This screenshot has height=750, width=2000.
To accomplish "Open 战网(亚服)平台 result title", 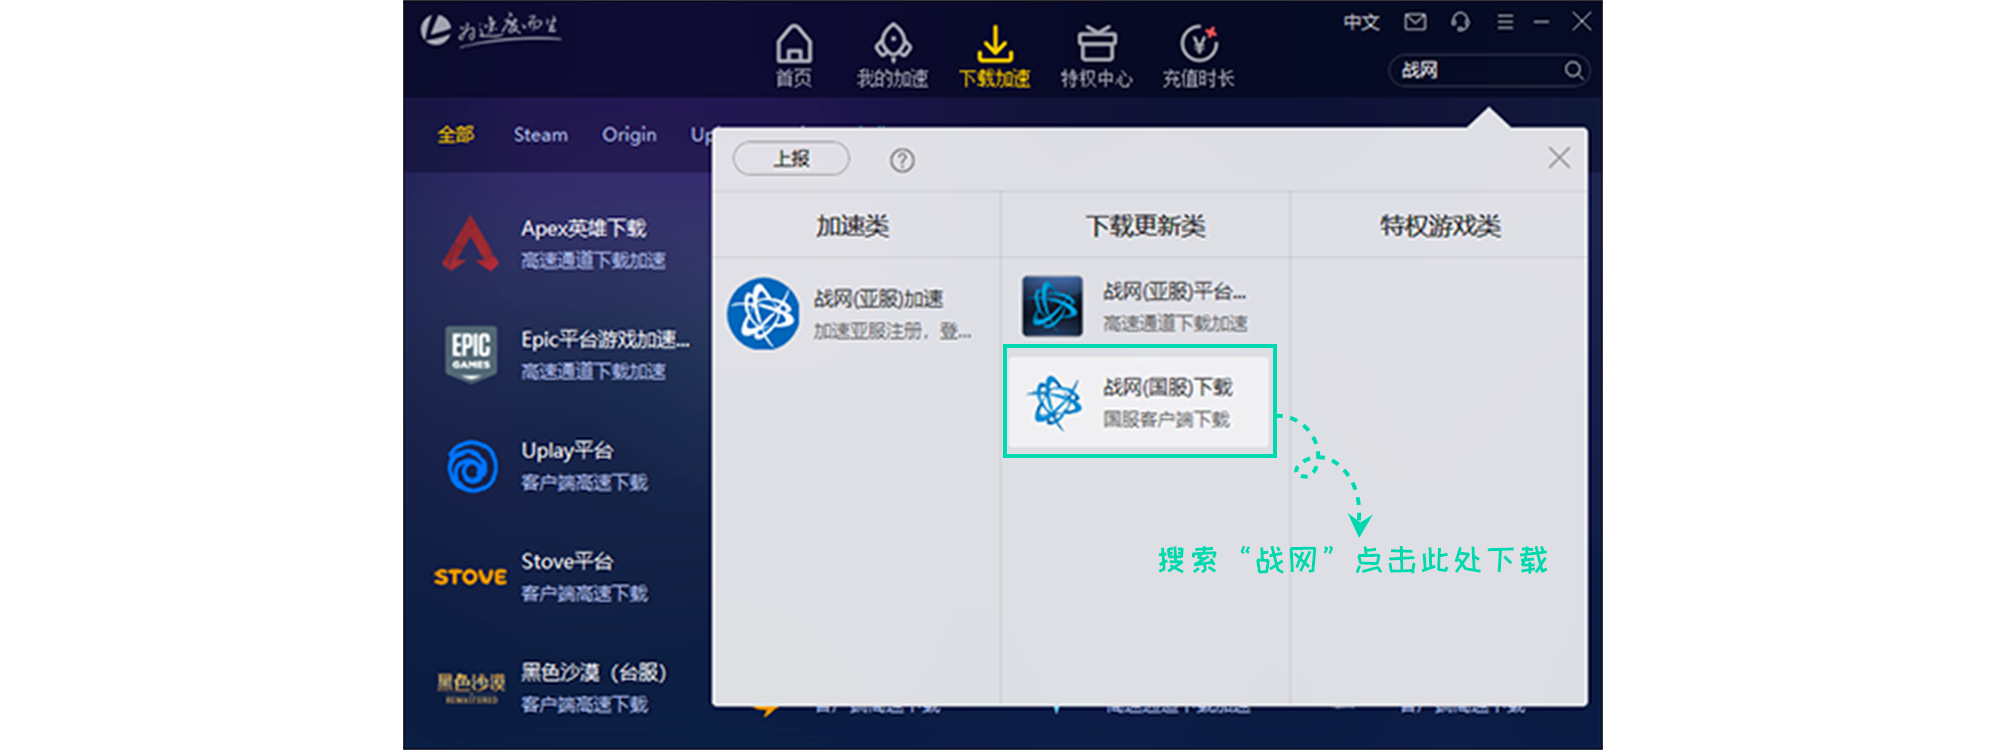I will coord(1174,292).
